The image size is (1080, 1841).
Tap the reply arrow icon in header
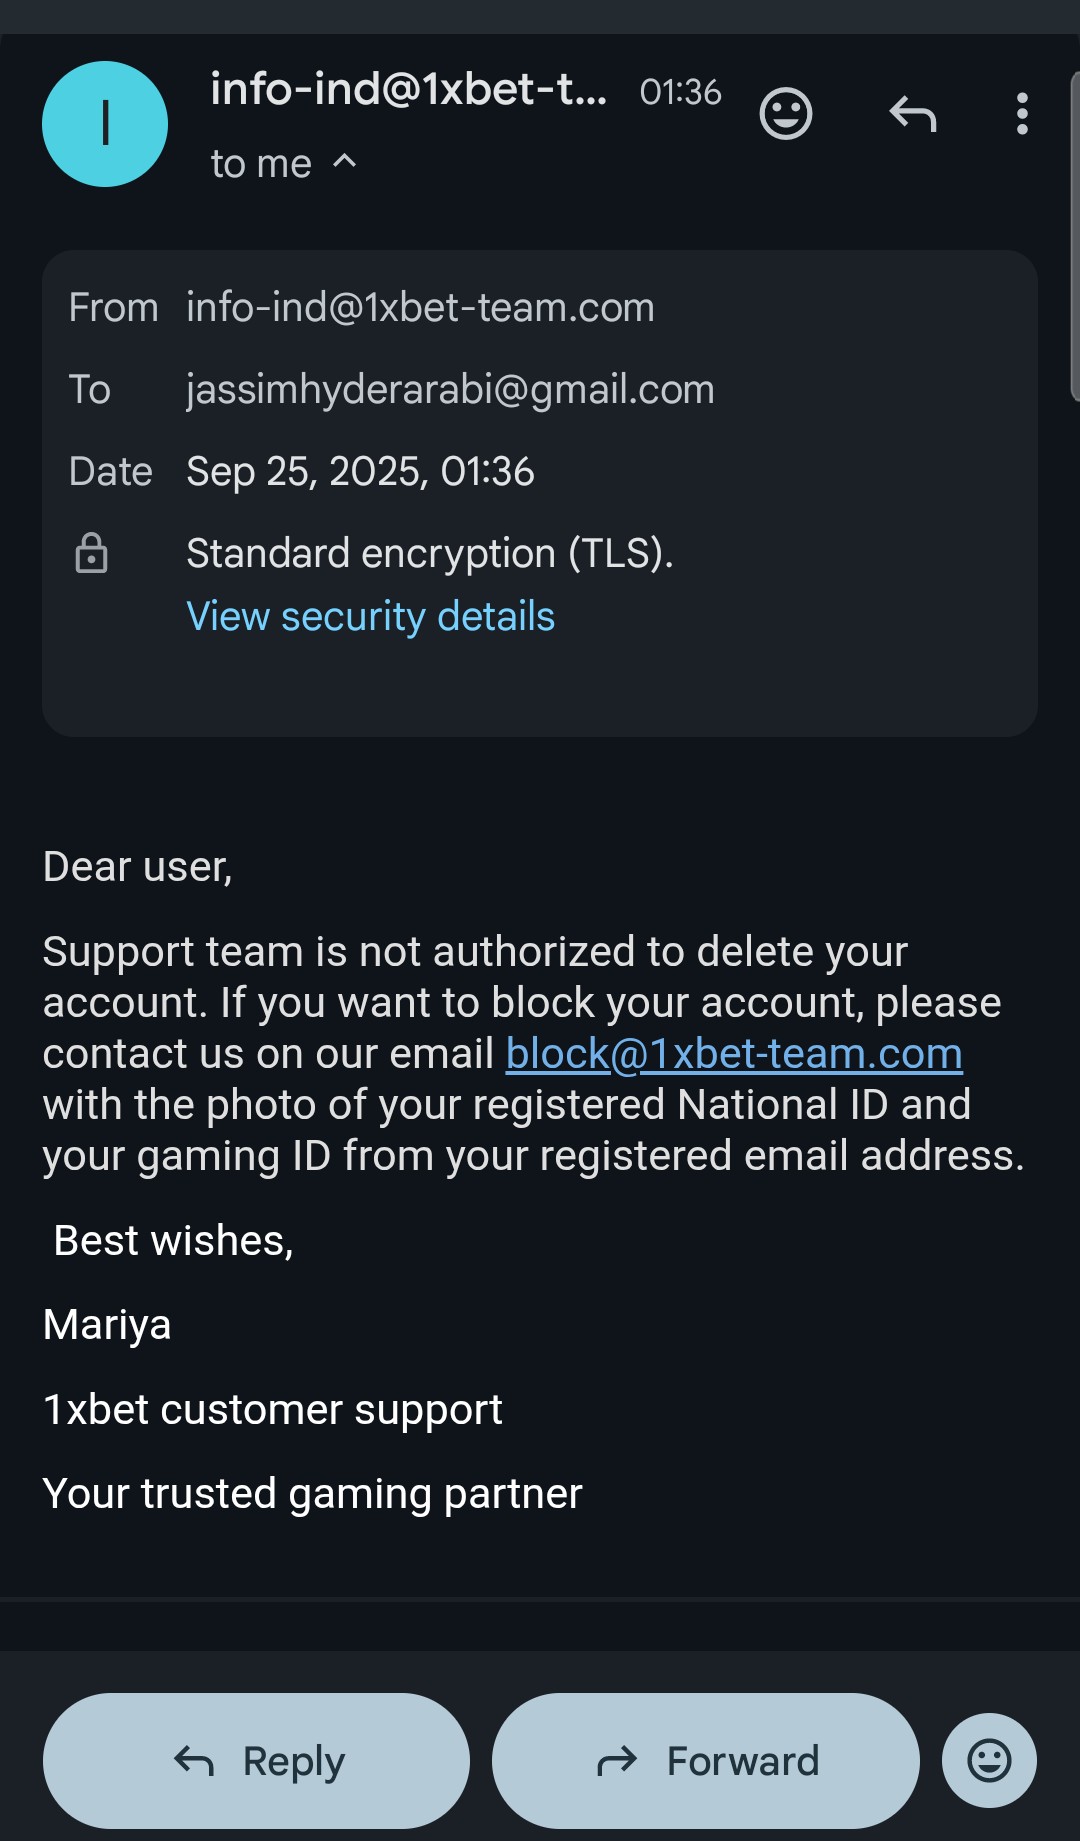pos(913,114)
